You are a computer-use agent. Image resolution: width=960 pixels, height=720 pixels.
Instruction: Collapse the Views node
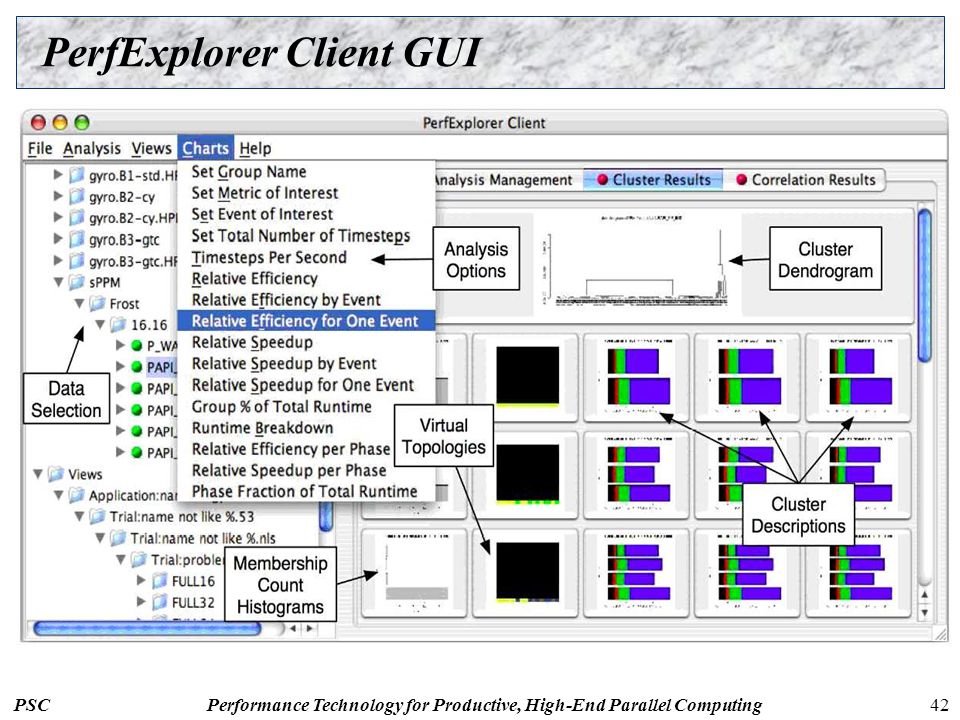[x=38, y=474]
